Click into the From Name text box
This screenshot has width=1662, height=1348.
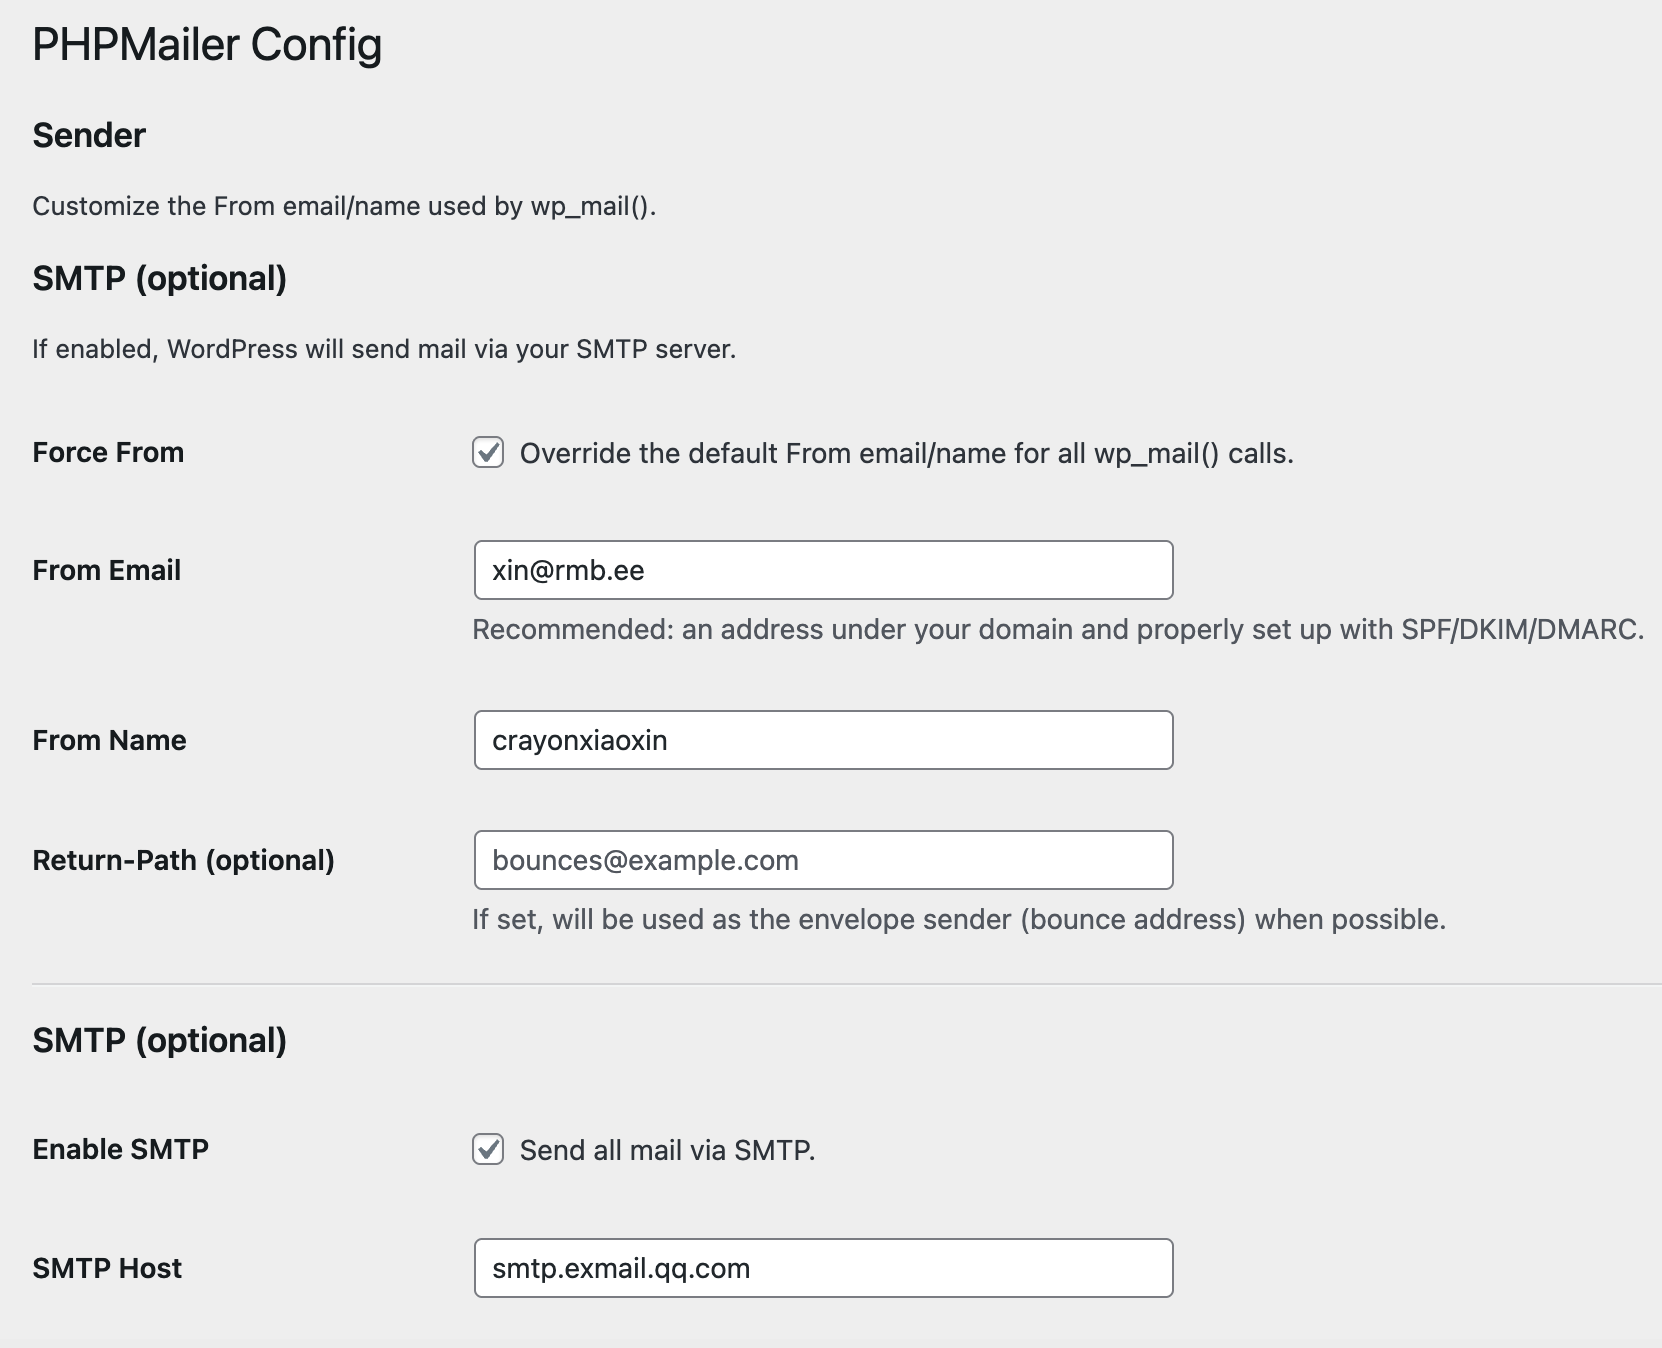point(823,740)
